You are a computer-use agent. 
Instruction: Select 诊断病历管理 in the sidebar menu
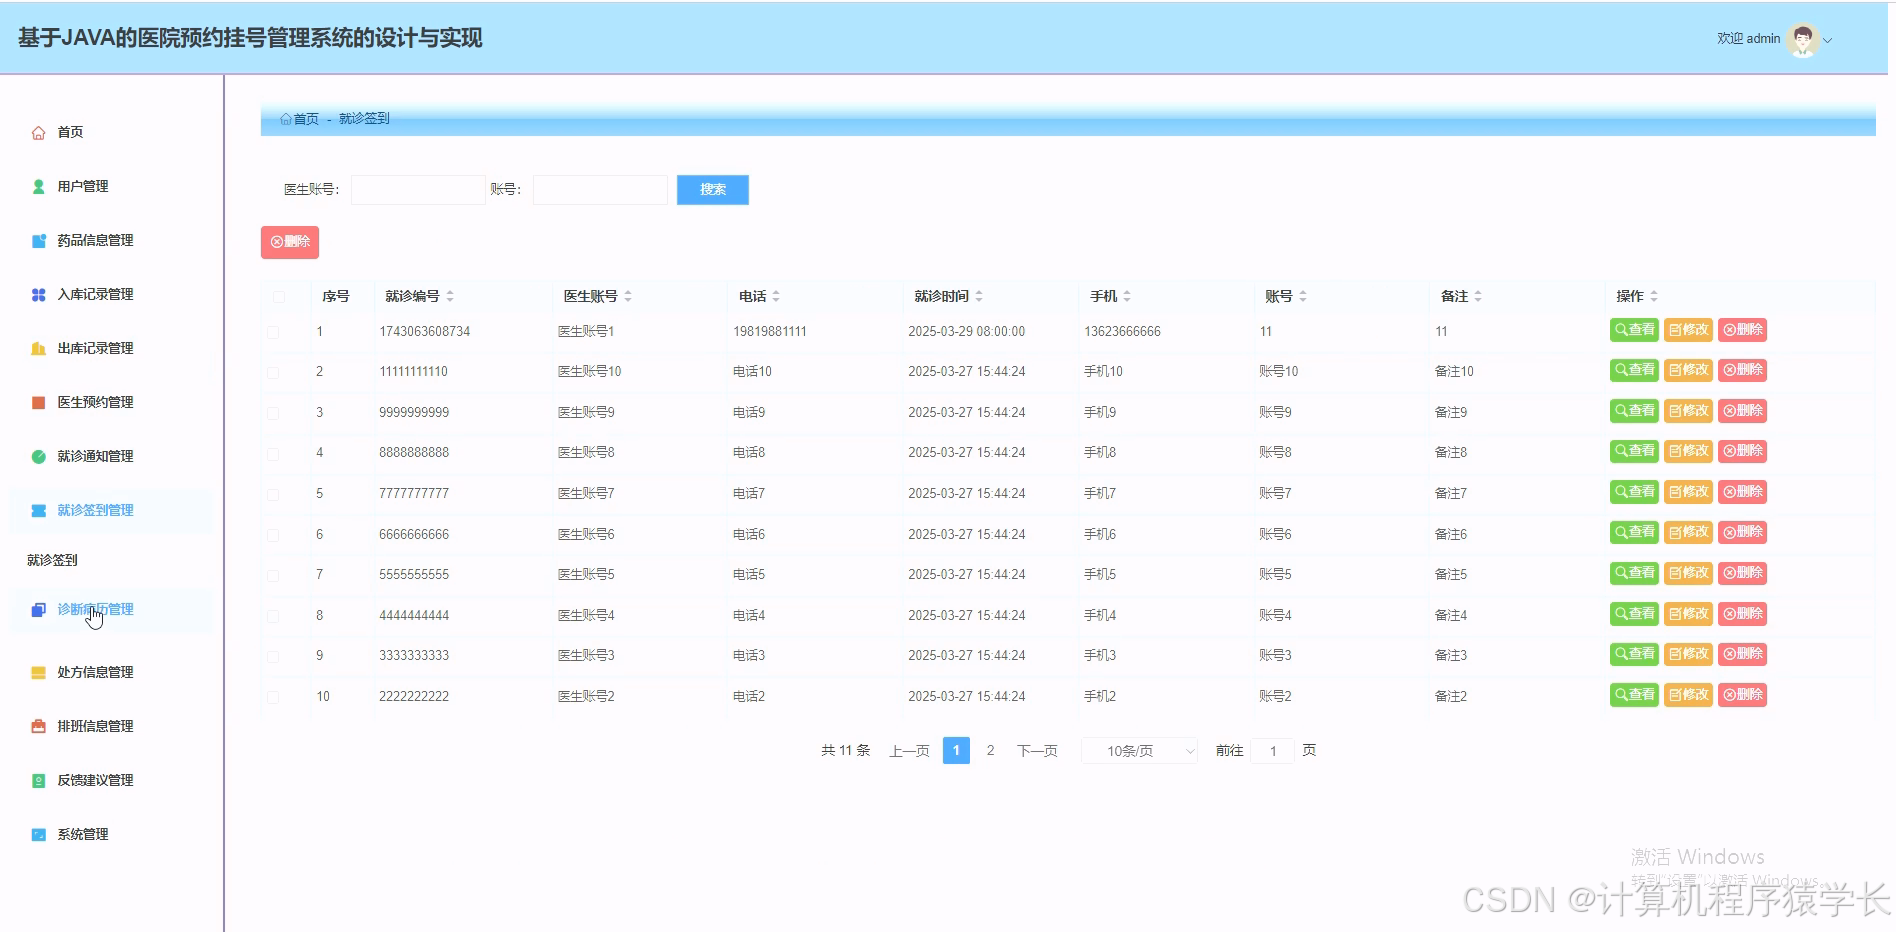(x=95, y=609)
